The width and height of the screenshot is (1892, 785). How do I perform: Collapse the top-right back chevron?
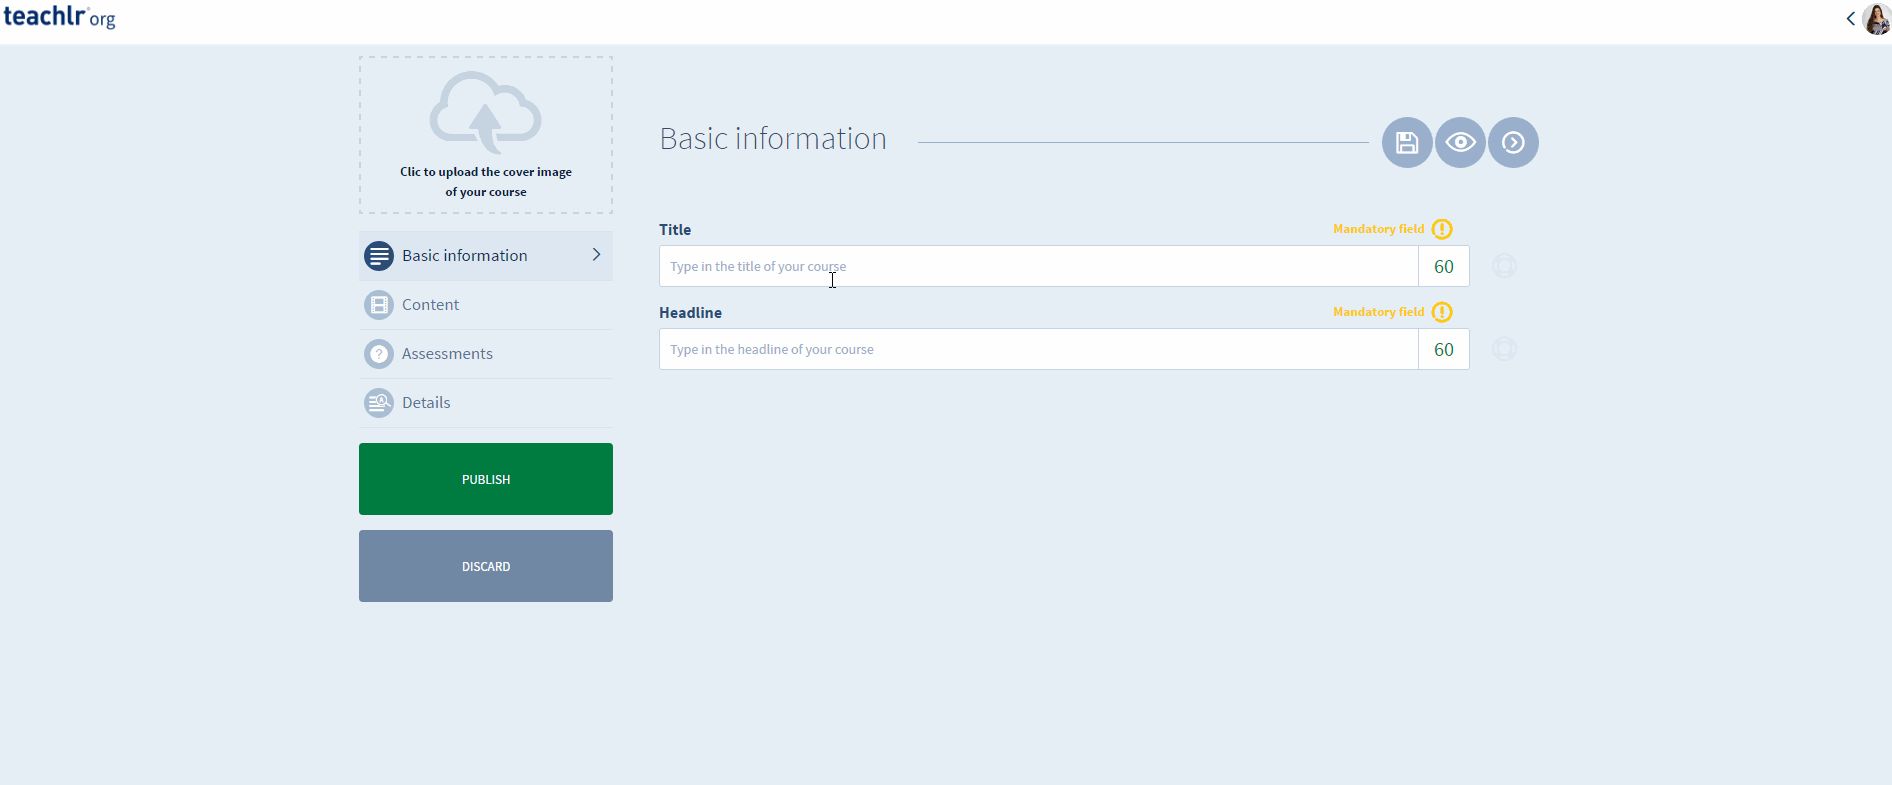(1850, 18)
